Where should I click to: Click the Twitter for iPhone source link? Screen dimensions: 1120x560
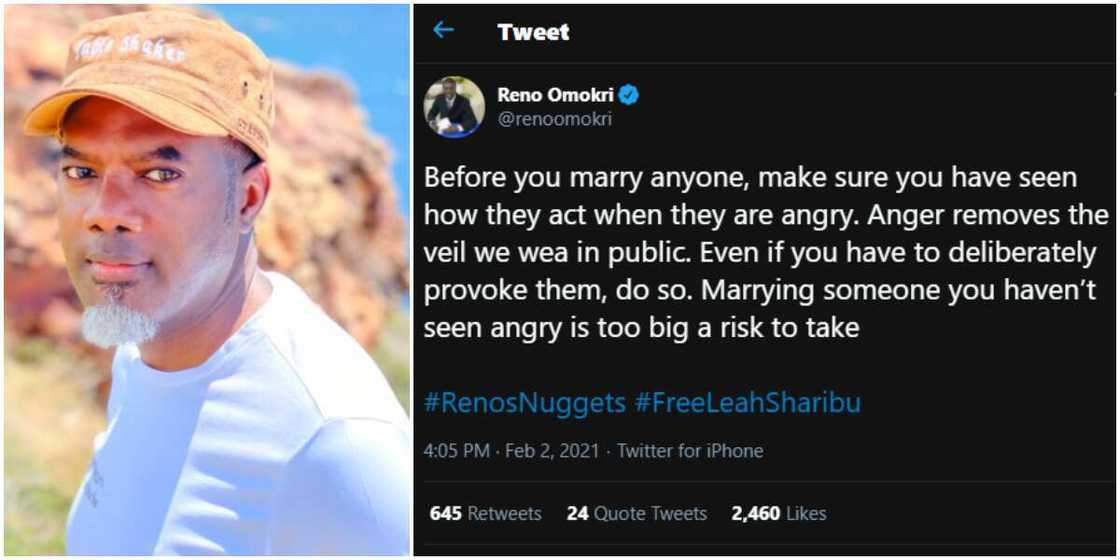[689, 451]
